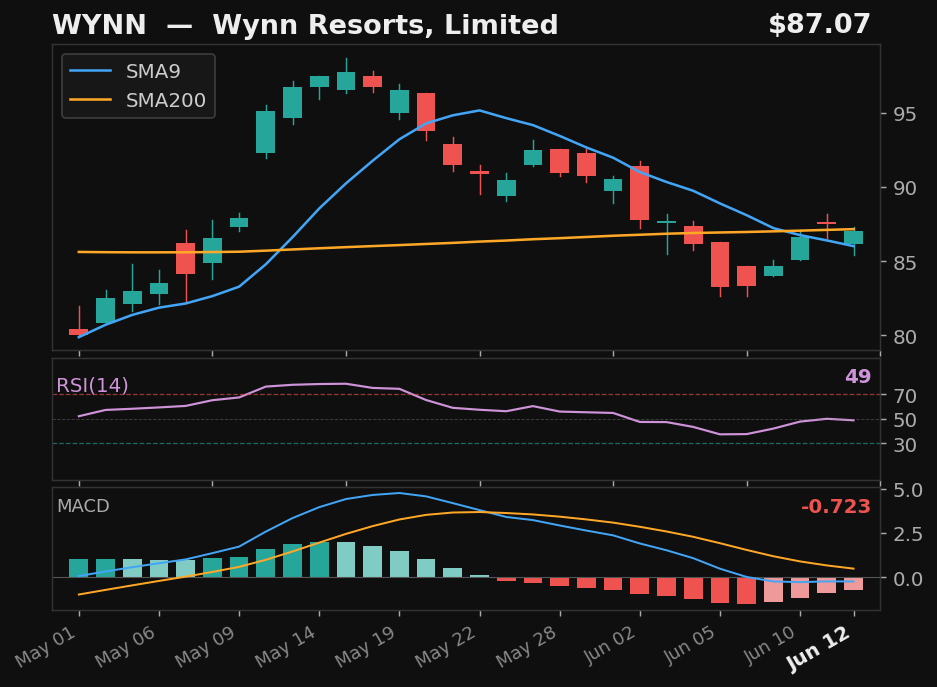Click the RSI 50 axis label
This screenshot has height=687, width=937.
(905, 420)
